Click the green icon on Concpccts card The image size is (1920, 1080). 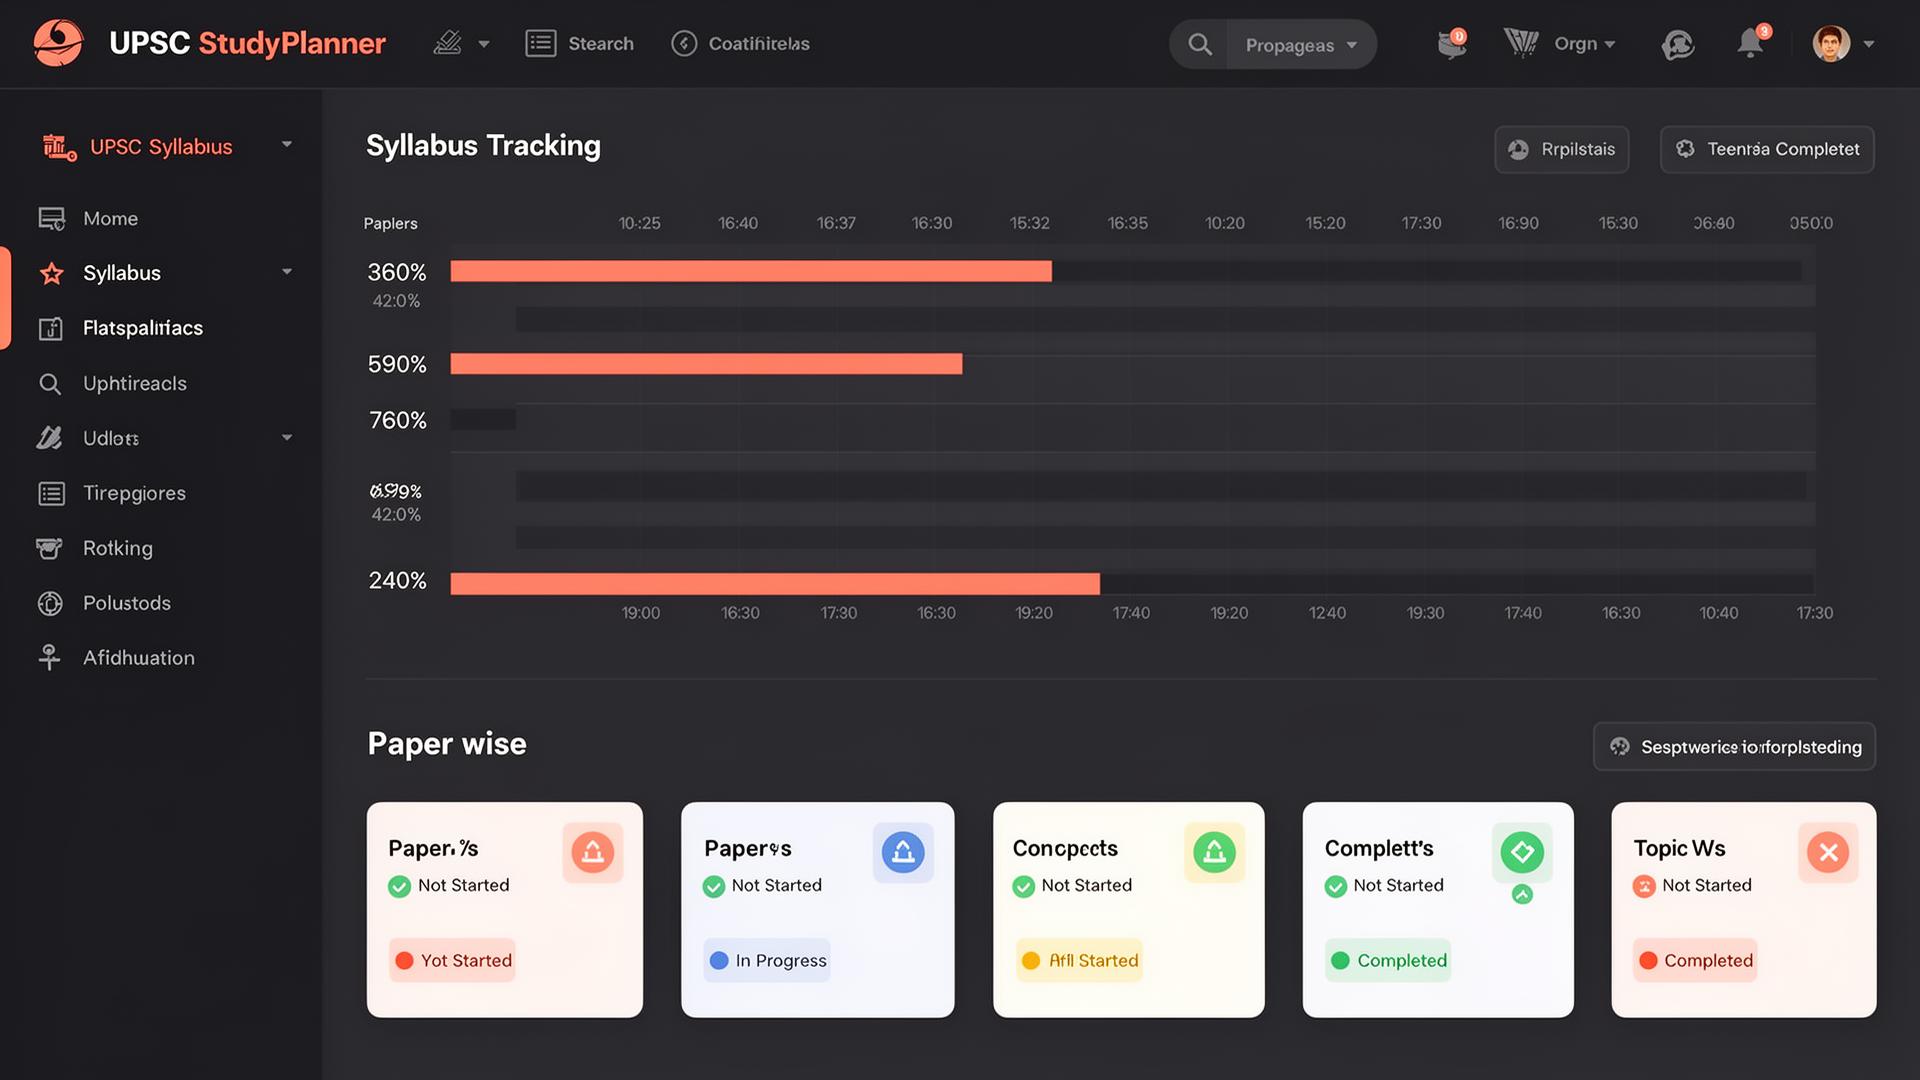point(1214,852)
